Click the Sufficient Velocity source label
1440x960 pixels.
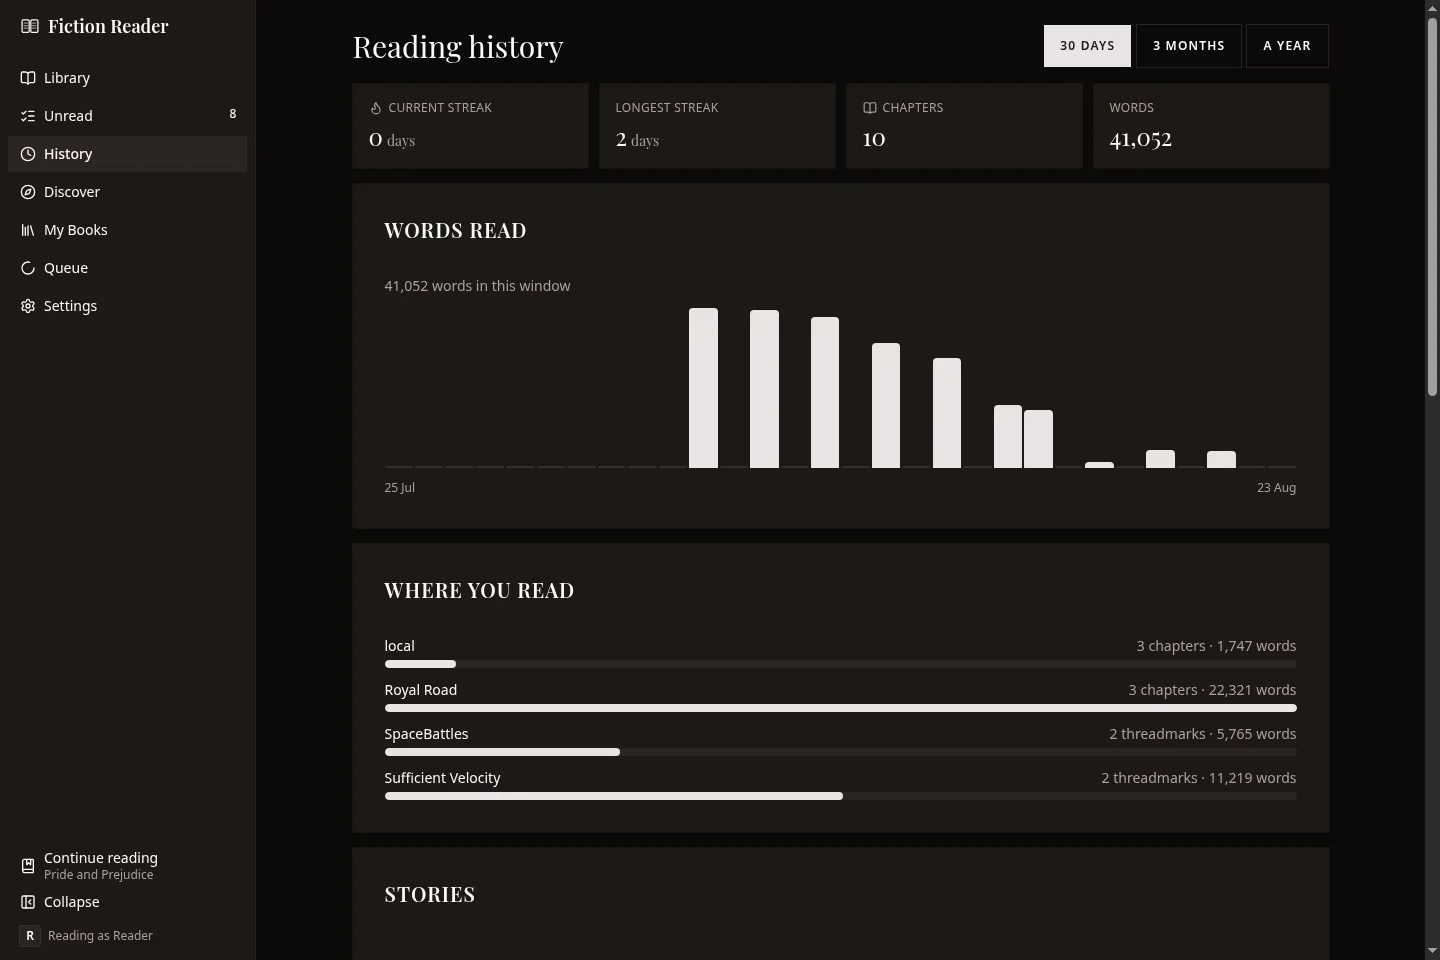pos(442,778)
